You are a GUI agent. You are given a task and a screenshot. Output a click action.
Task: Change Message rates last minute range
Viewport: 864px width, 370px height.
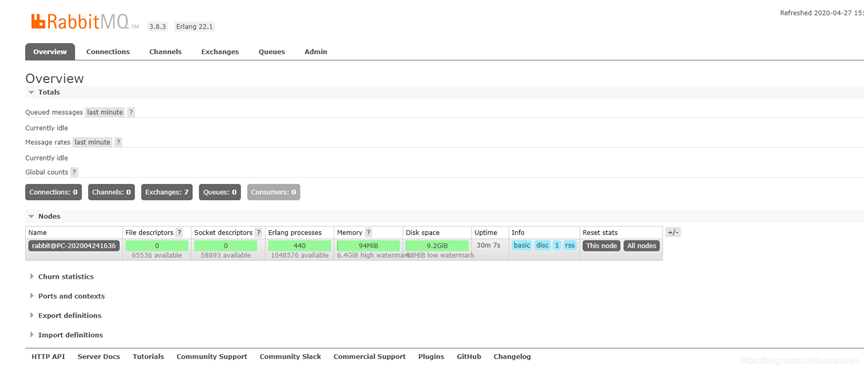pos(92,142)
